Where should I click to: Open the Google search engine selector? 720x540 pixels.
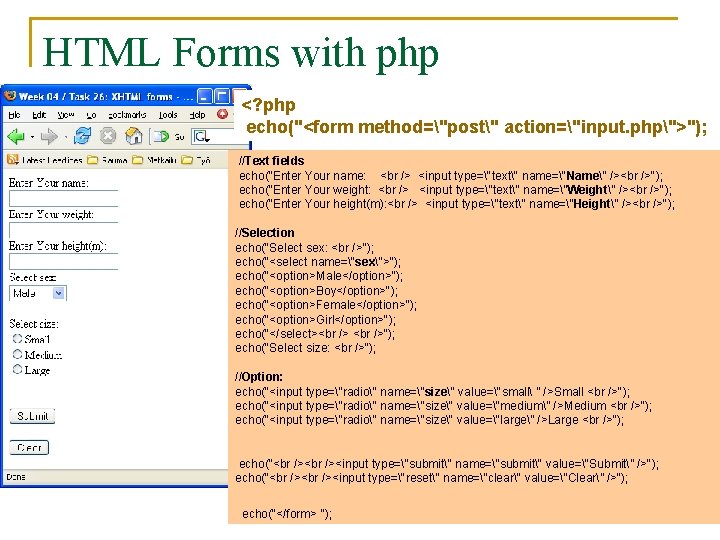point(202,136)
